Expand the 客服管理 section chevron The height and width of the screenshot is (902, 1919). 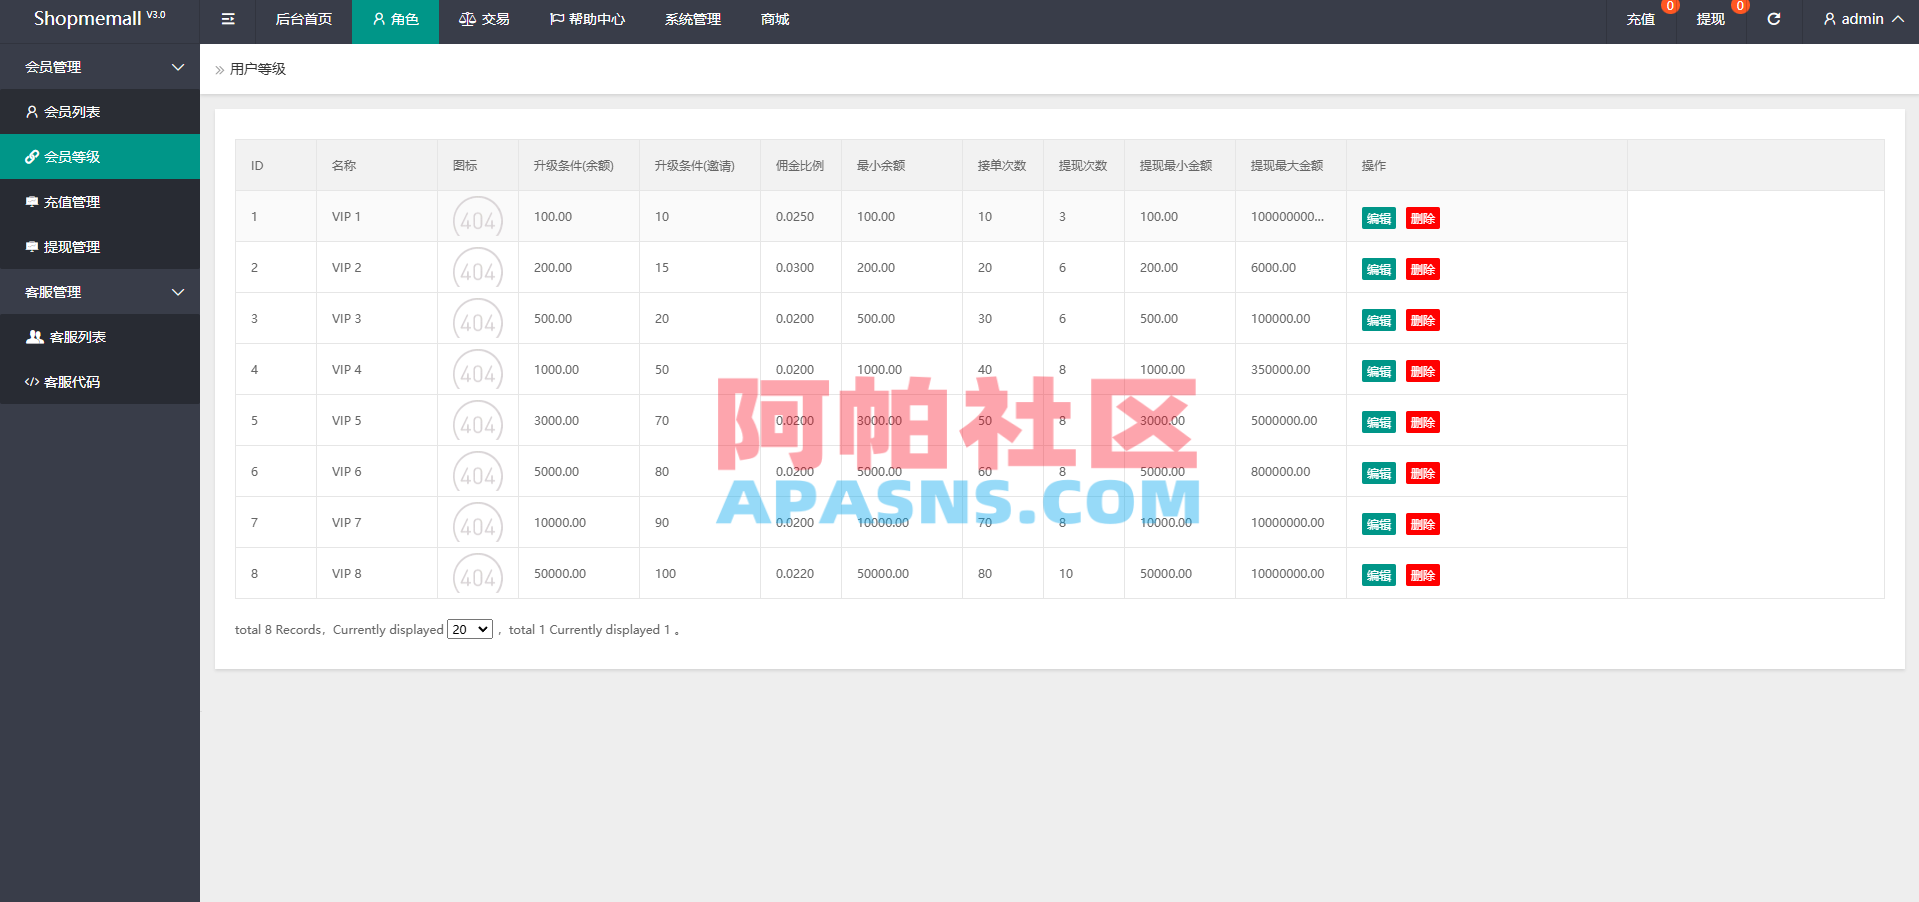178,291
